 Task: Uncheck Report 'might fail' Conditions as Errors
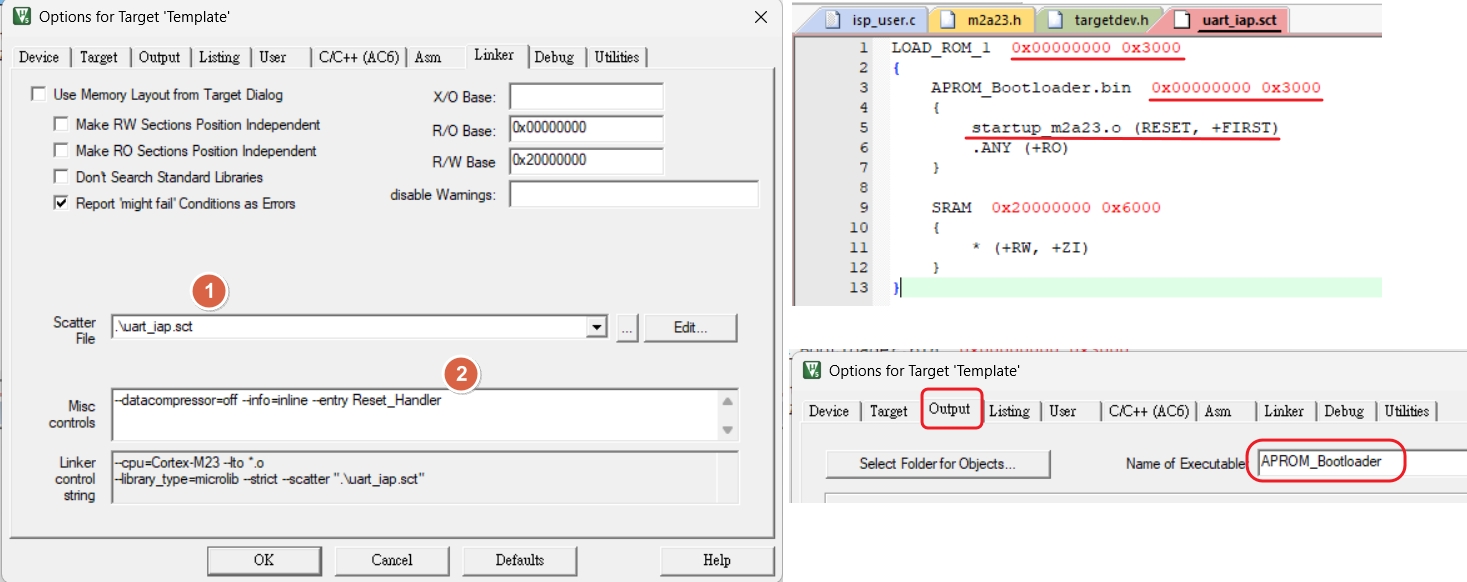(60, 203)
